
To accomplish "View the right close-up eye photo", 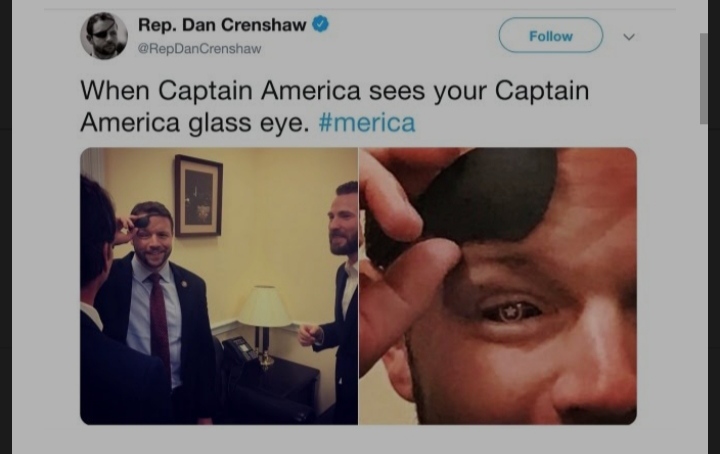I will 498,286.
